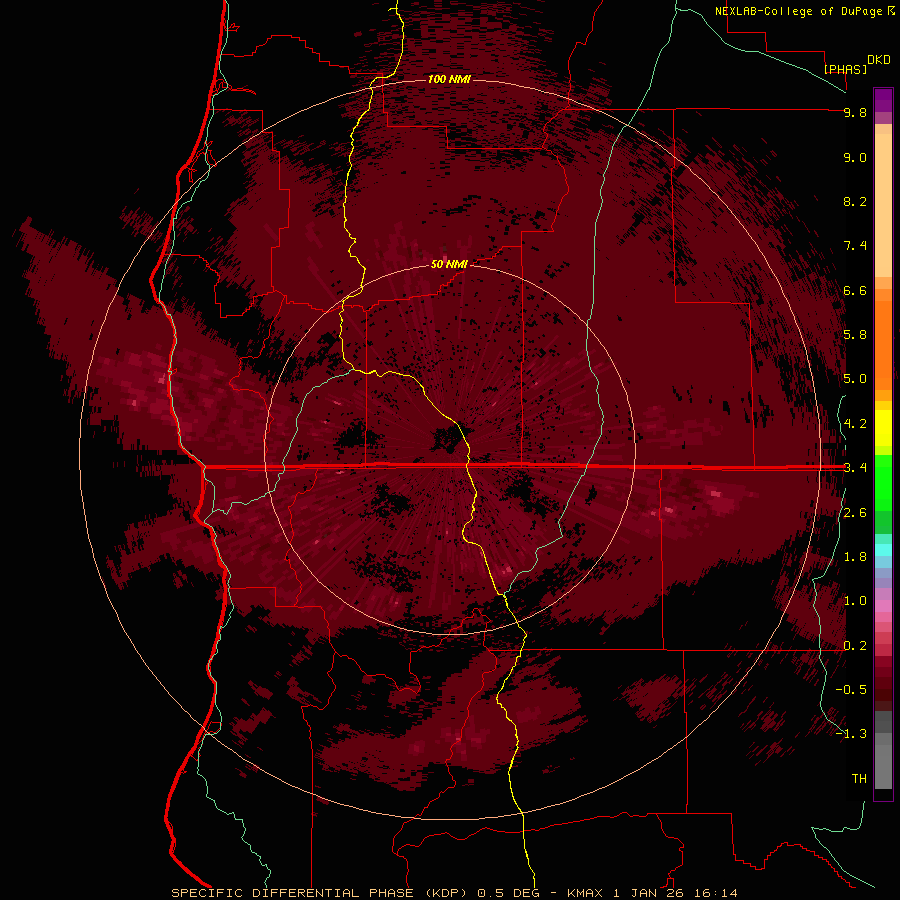
Task: Click the 0.5 DEG elevation text in the caption
Action: point(509,893)
